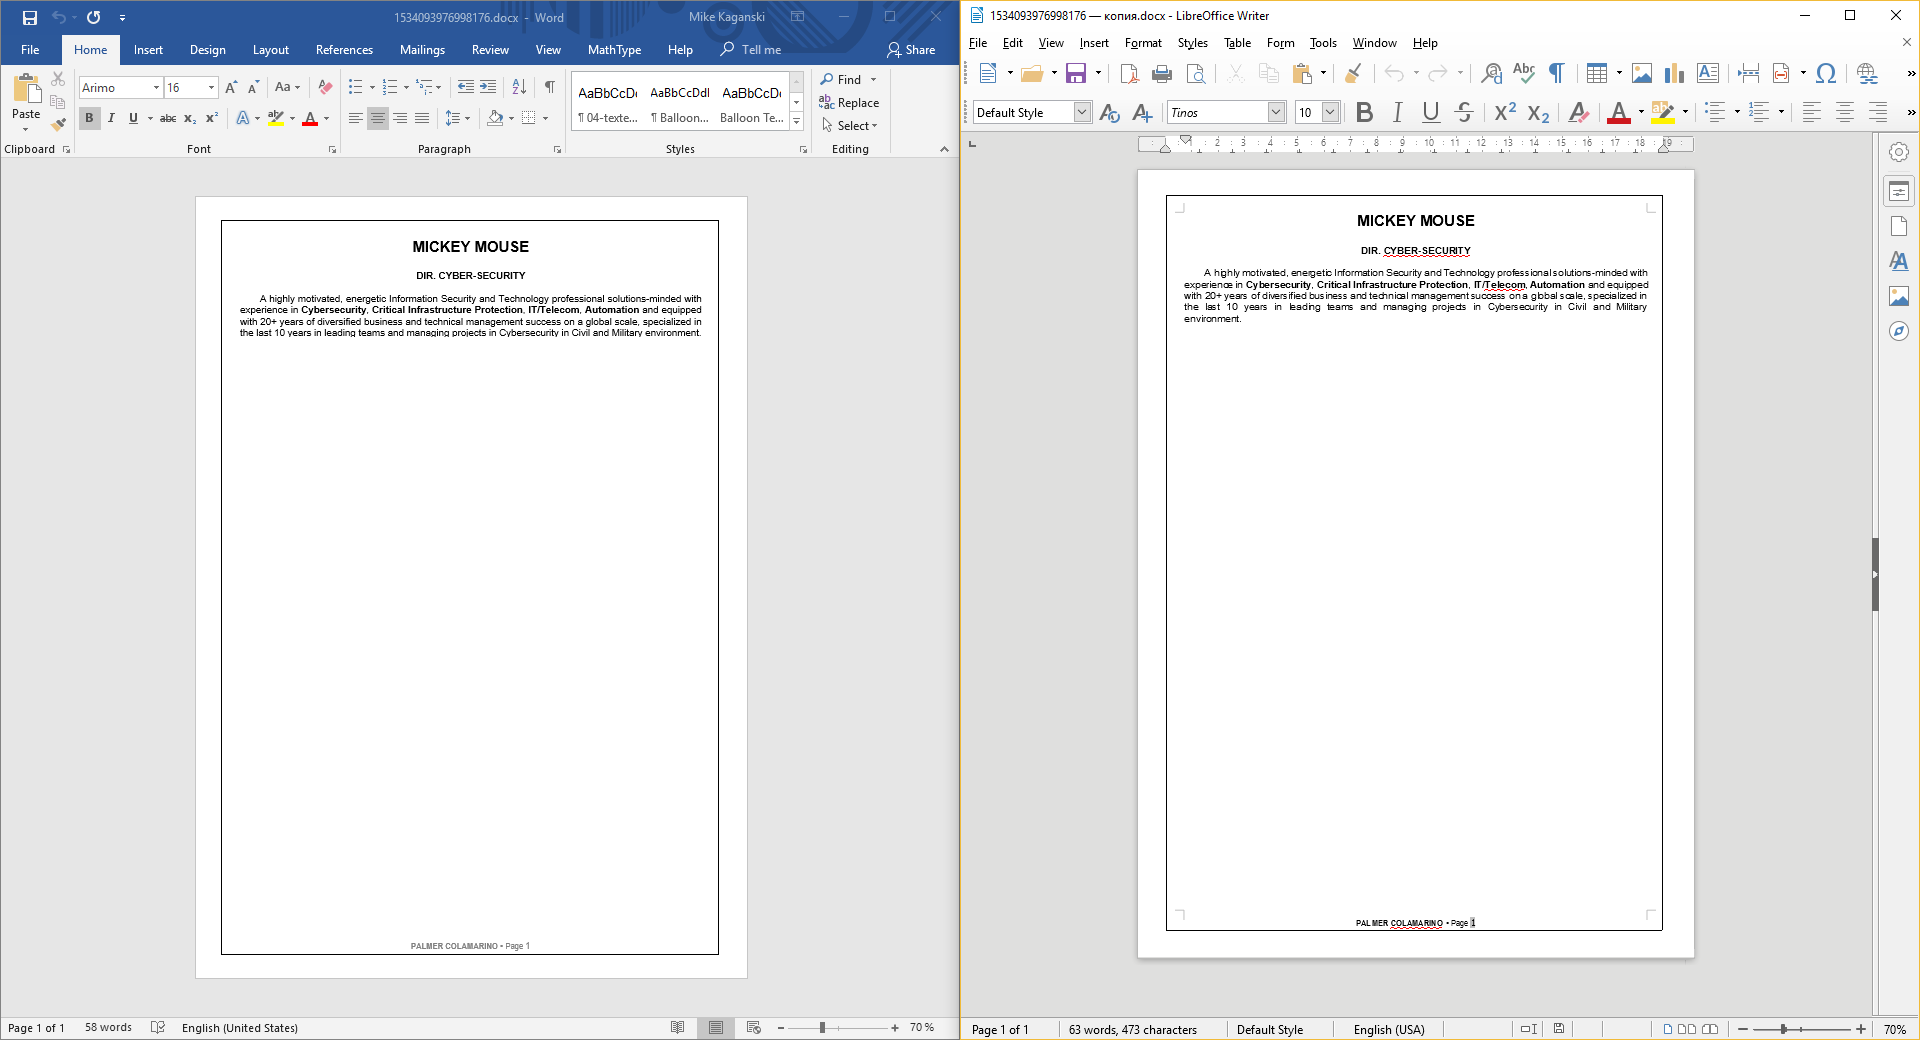Open the Styles panel in LibreOffice sidebar
Screen dimensions: 1920x1040
coord(1899,261)
